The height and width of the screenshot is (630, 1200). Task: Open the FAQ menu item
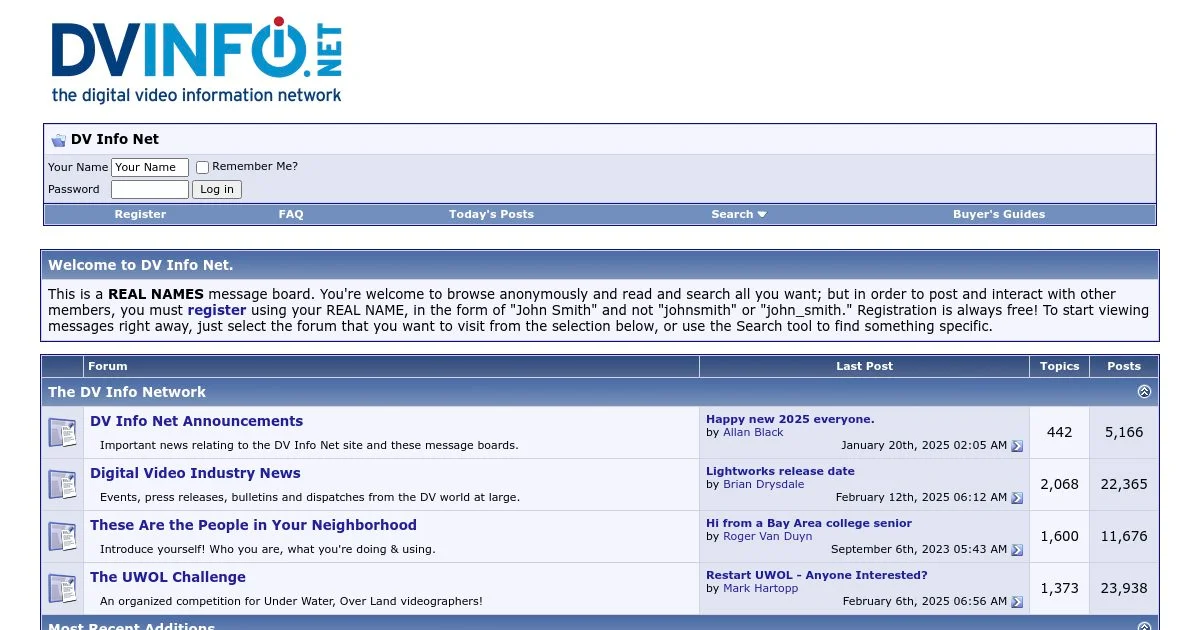pyautogui.click(x=291, y=214)
